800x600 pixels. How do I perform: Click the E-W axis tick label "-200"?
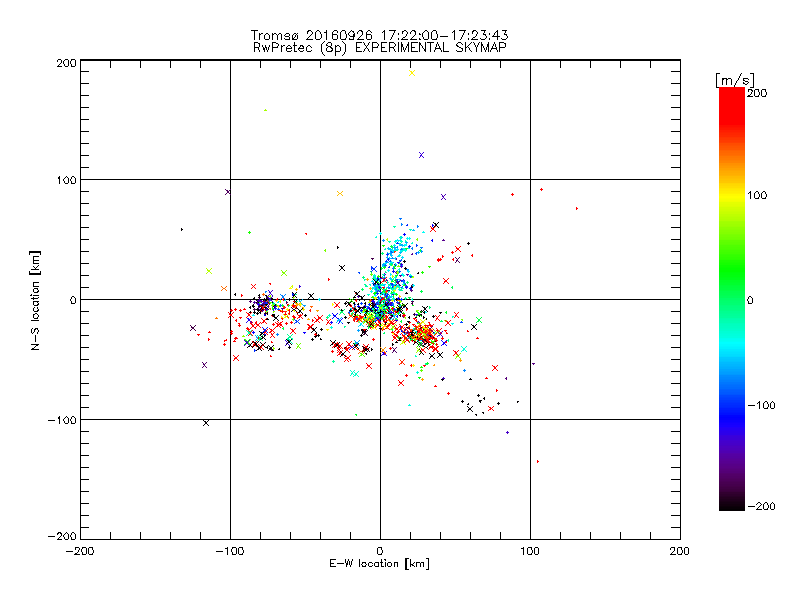pos(80,551)
